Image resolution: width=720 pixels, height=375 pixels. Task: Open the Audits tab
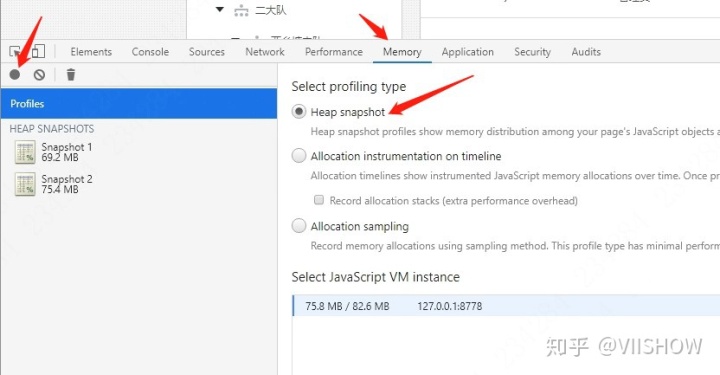(x=586, y=52)
